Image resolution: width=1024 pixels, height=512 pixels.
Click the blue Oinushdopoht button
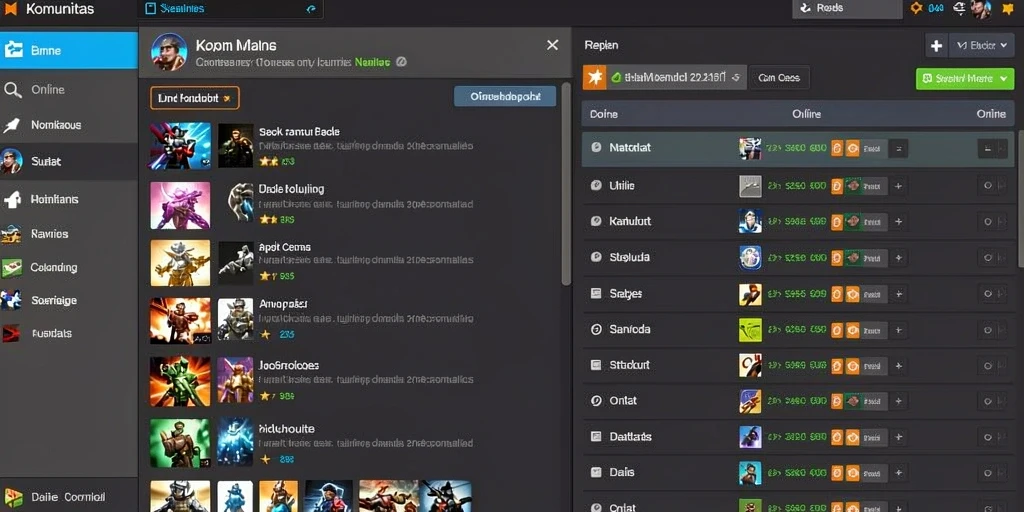[x=505, y=96]
